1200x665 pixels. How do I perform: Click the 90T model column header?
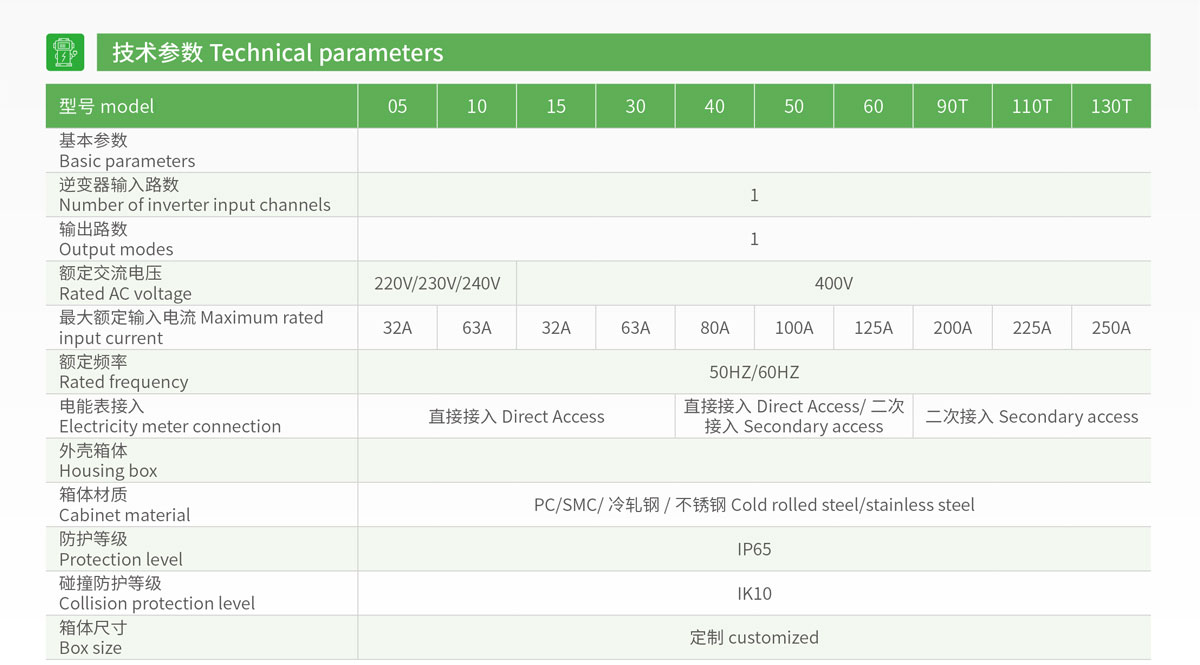(952, 106)
